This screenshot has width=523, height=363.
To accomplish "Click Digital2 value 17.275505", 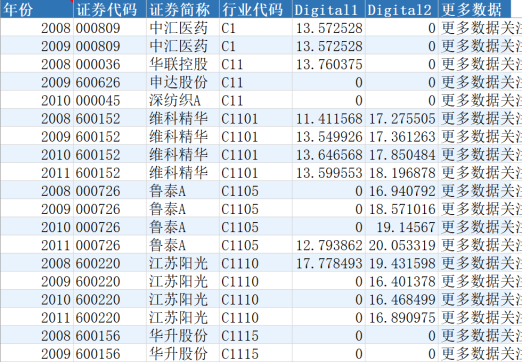I will point(402,118).
